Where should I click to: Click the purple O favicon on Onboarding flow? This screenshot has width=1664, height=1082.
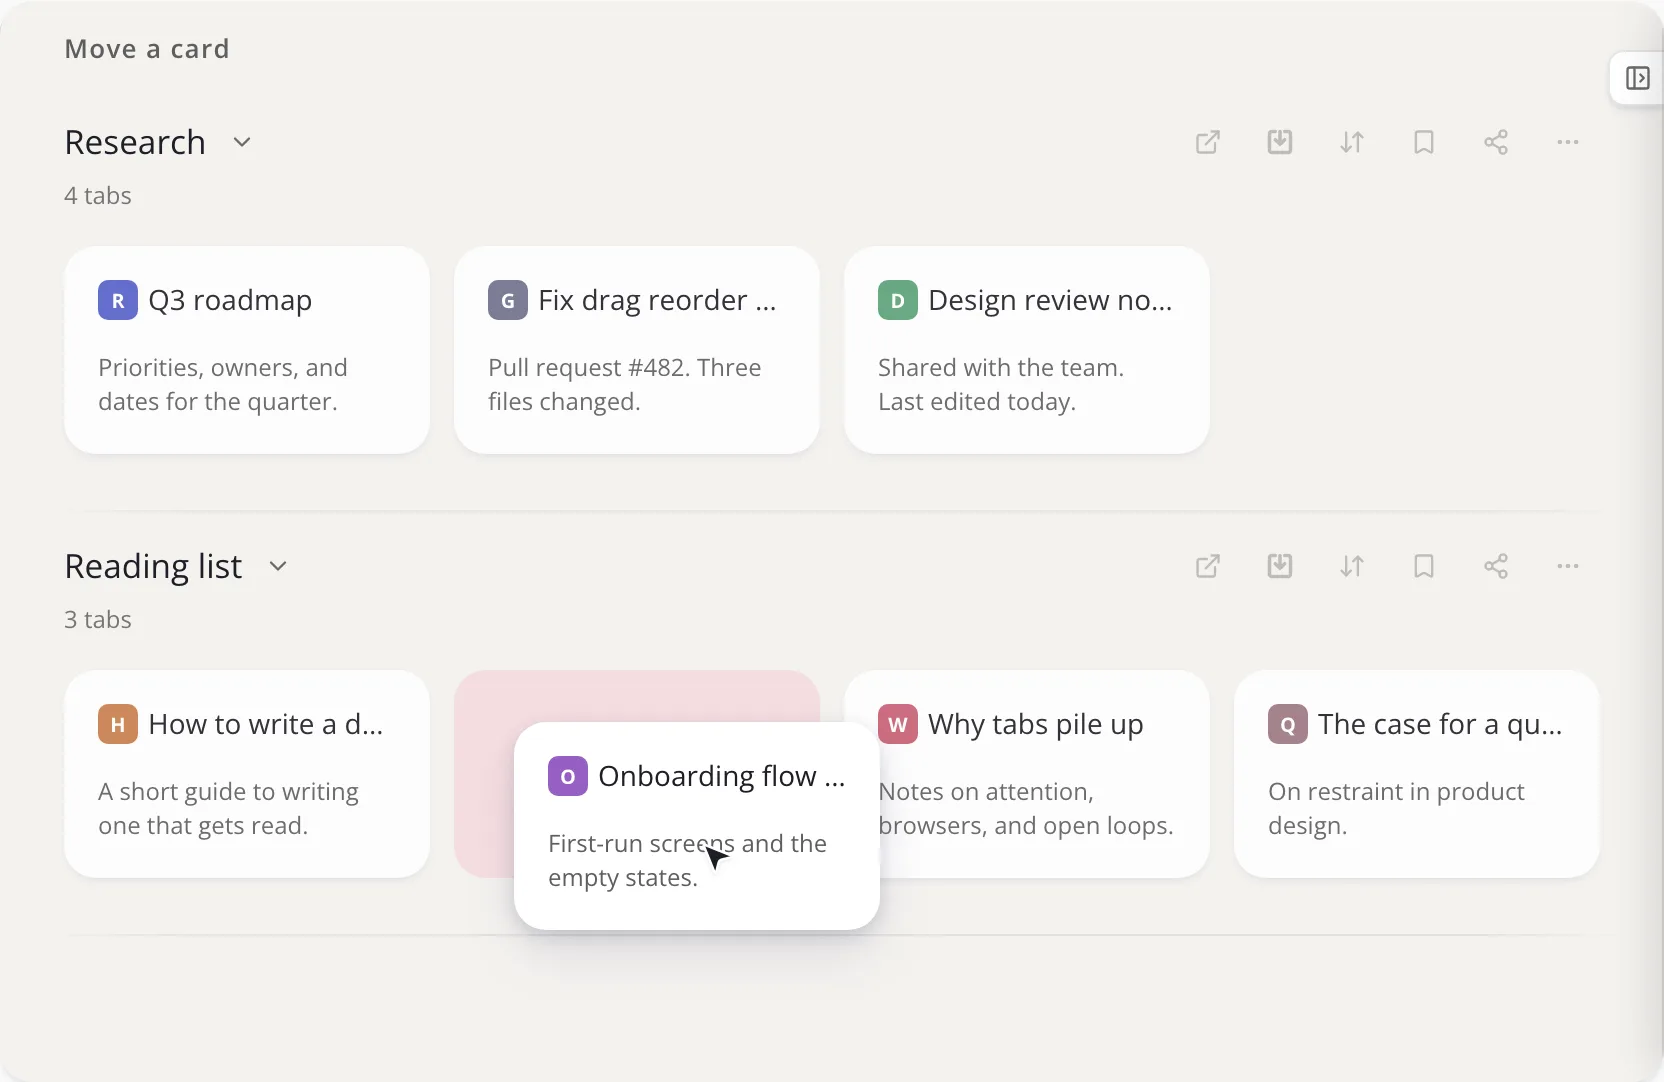(568, 776)
